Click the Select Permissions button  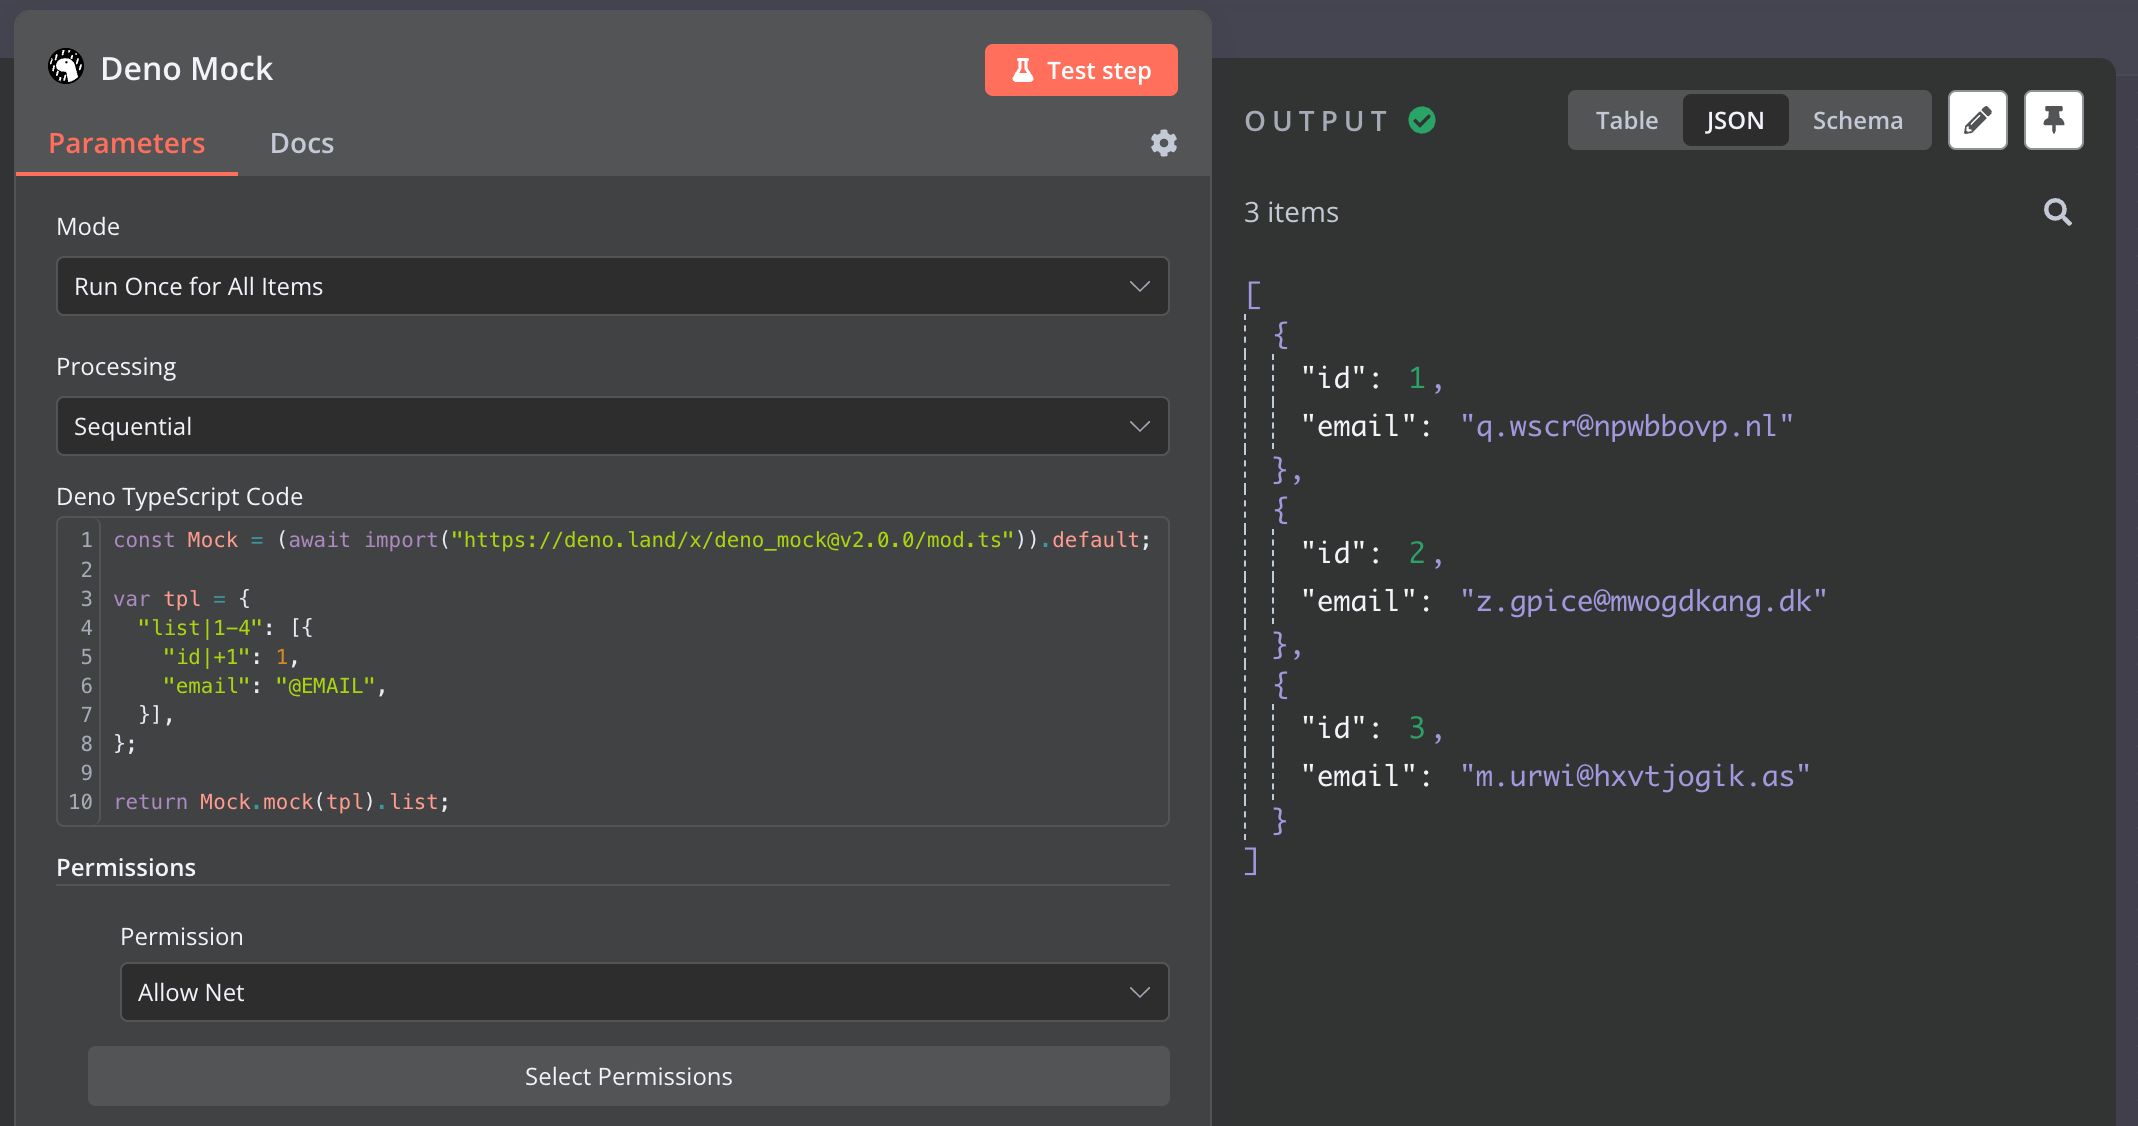(x=628, y=1076)
